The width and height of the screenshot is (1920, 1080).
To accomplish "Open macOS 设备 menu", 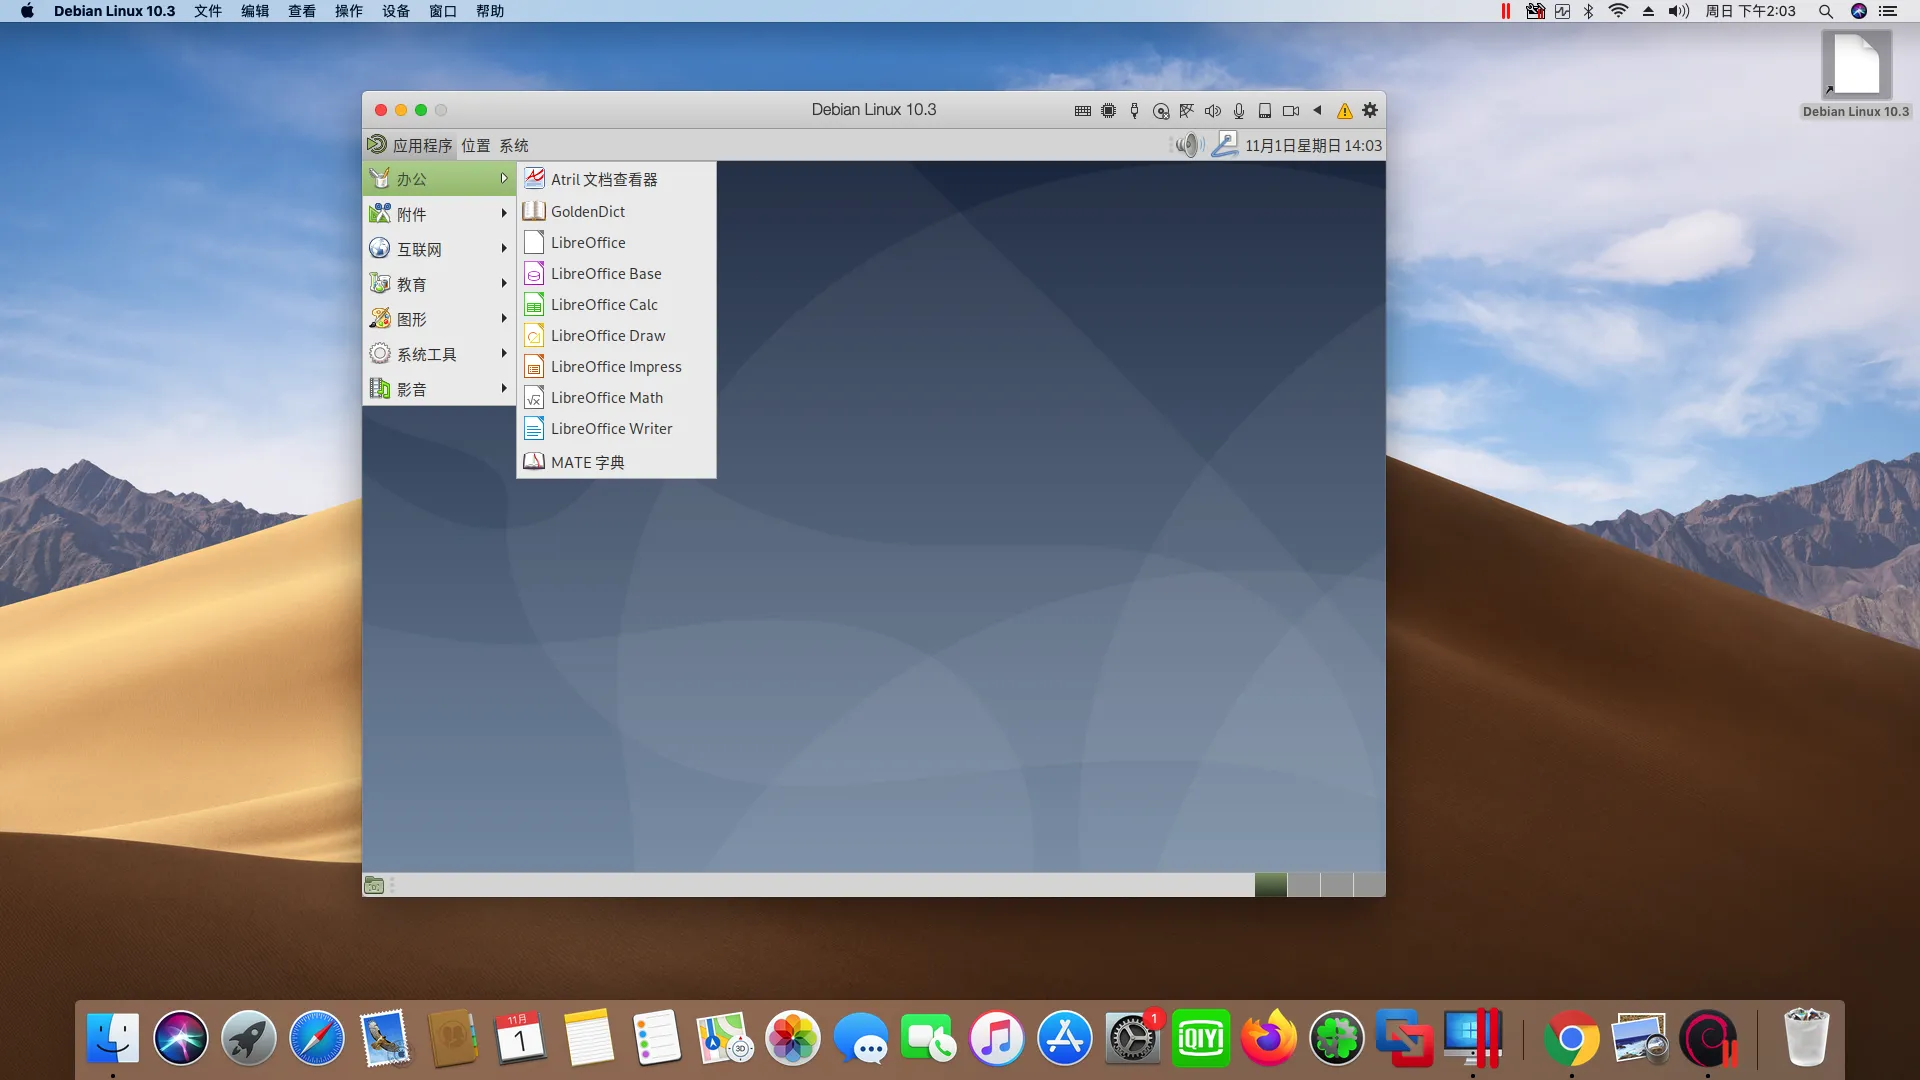I will (x=396, y=11).
